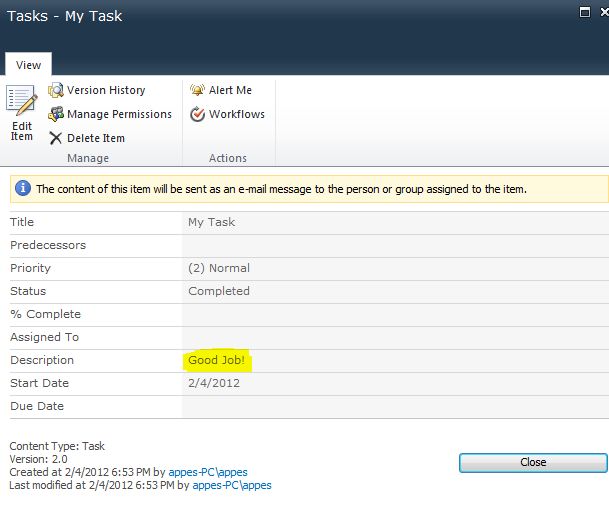Choose the Alert Me label
The image size is (609, 514).
(230, 90)
